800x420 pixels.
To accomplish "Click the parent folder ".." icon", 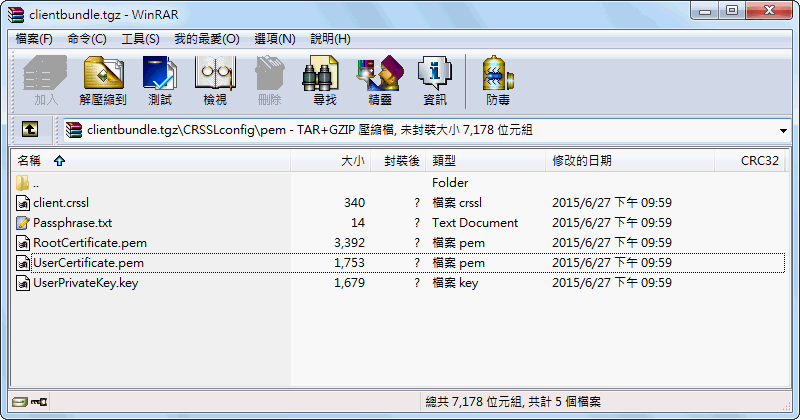I will (22, 183).
